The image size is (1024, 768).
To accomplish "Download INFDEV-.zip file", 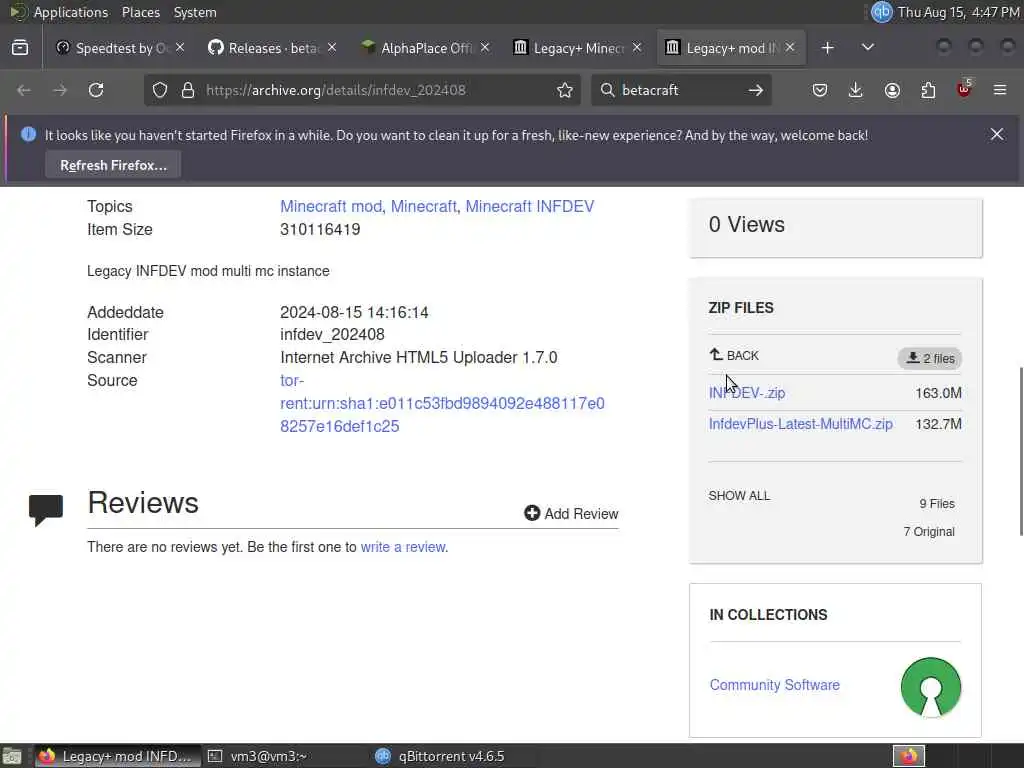I will point(747,392).
